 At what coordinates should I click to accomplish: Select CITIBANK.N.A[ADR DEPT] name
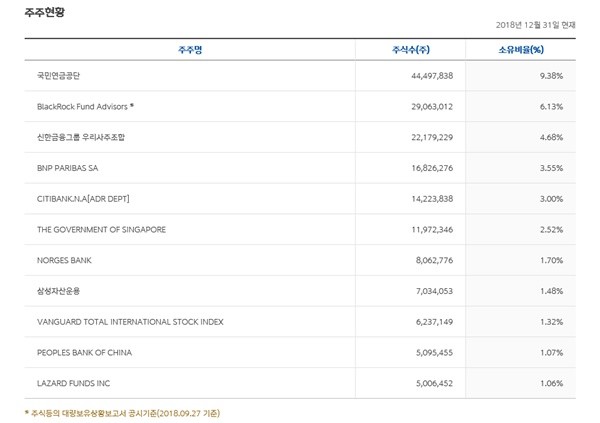click(83, 199)
